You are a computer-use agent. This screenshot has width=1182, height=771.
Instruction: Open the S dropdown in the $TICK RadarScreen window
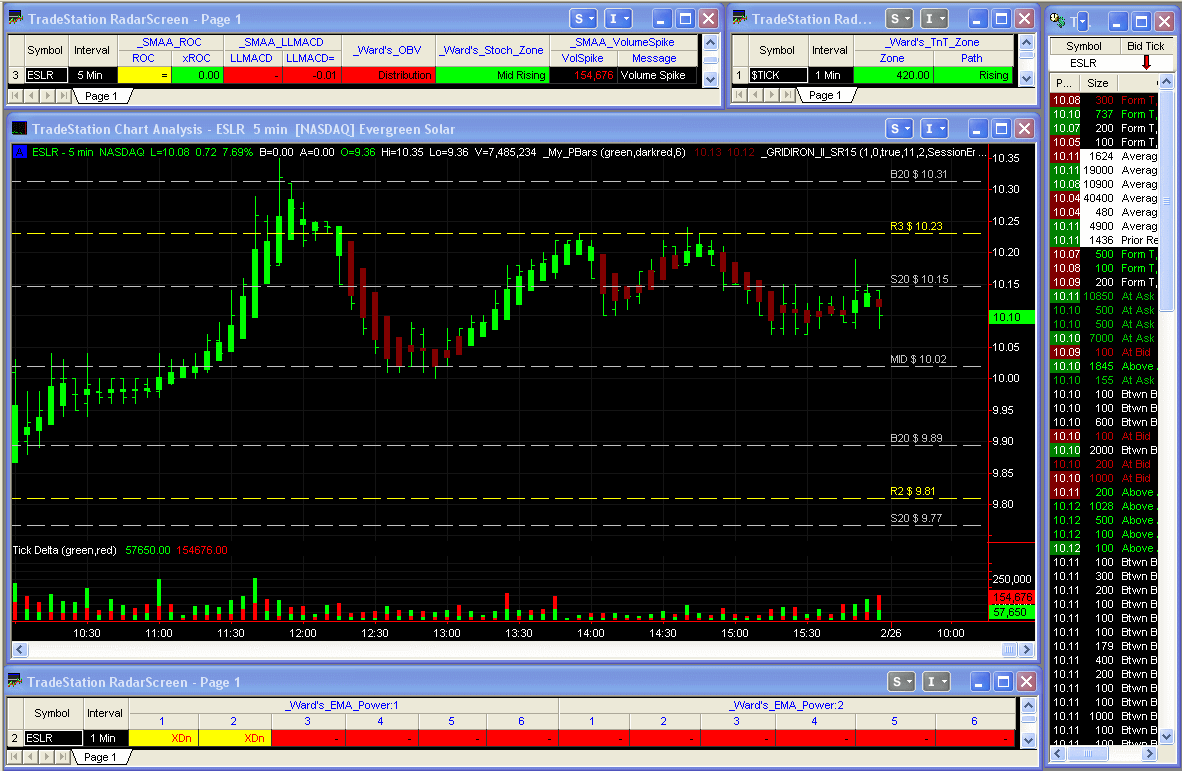coord(899,19)
